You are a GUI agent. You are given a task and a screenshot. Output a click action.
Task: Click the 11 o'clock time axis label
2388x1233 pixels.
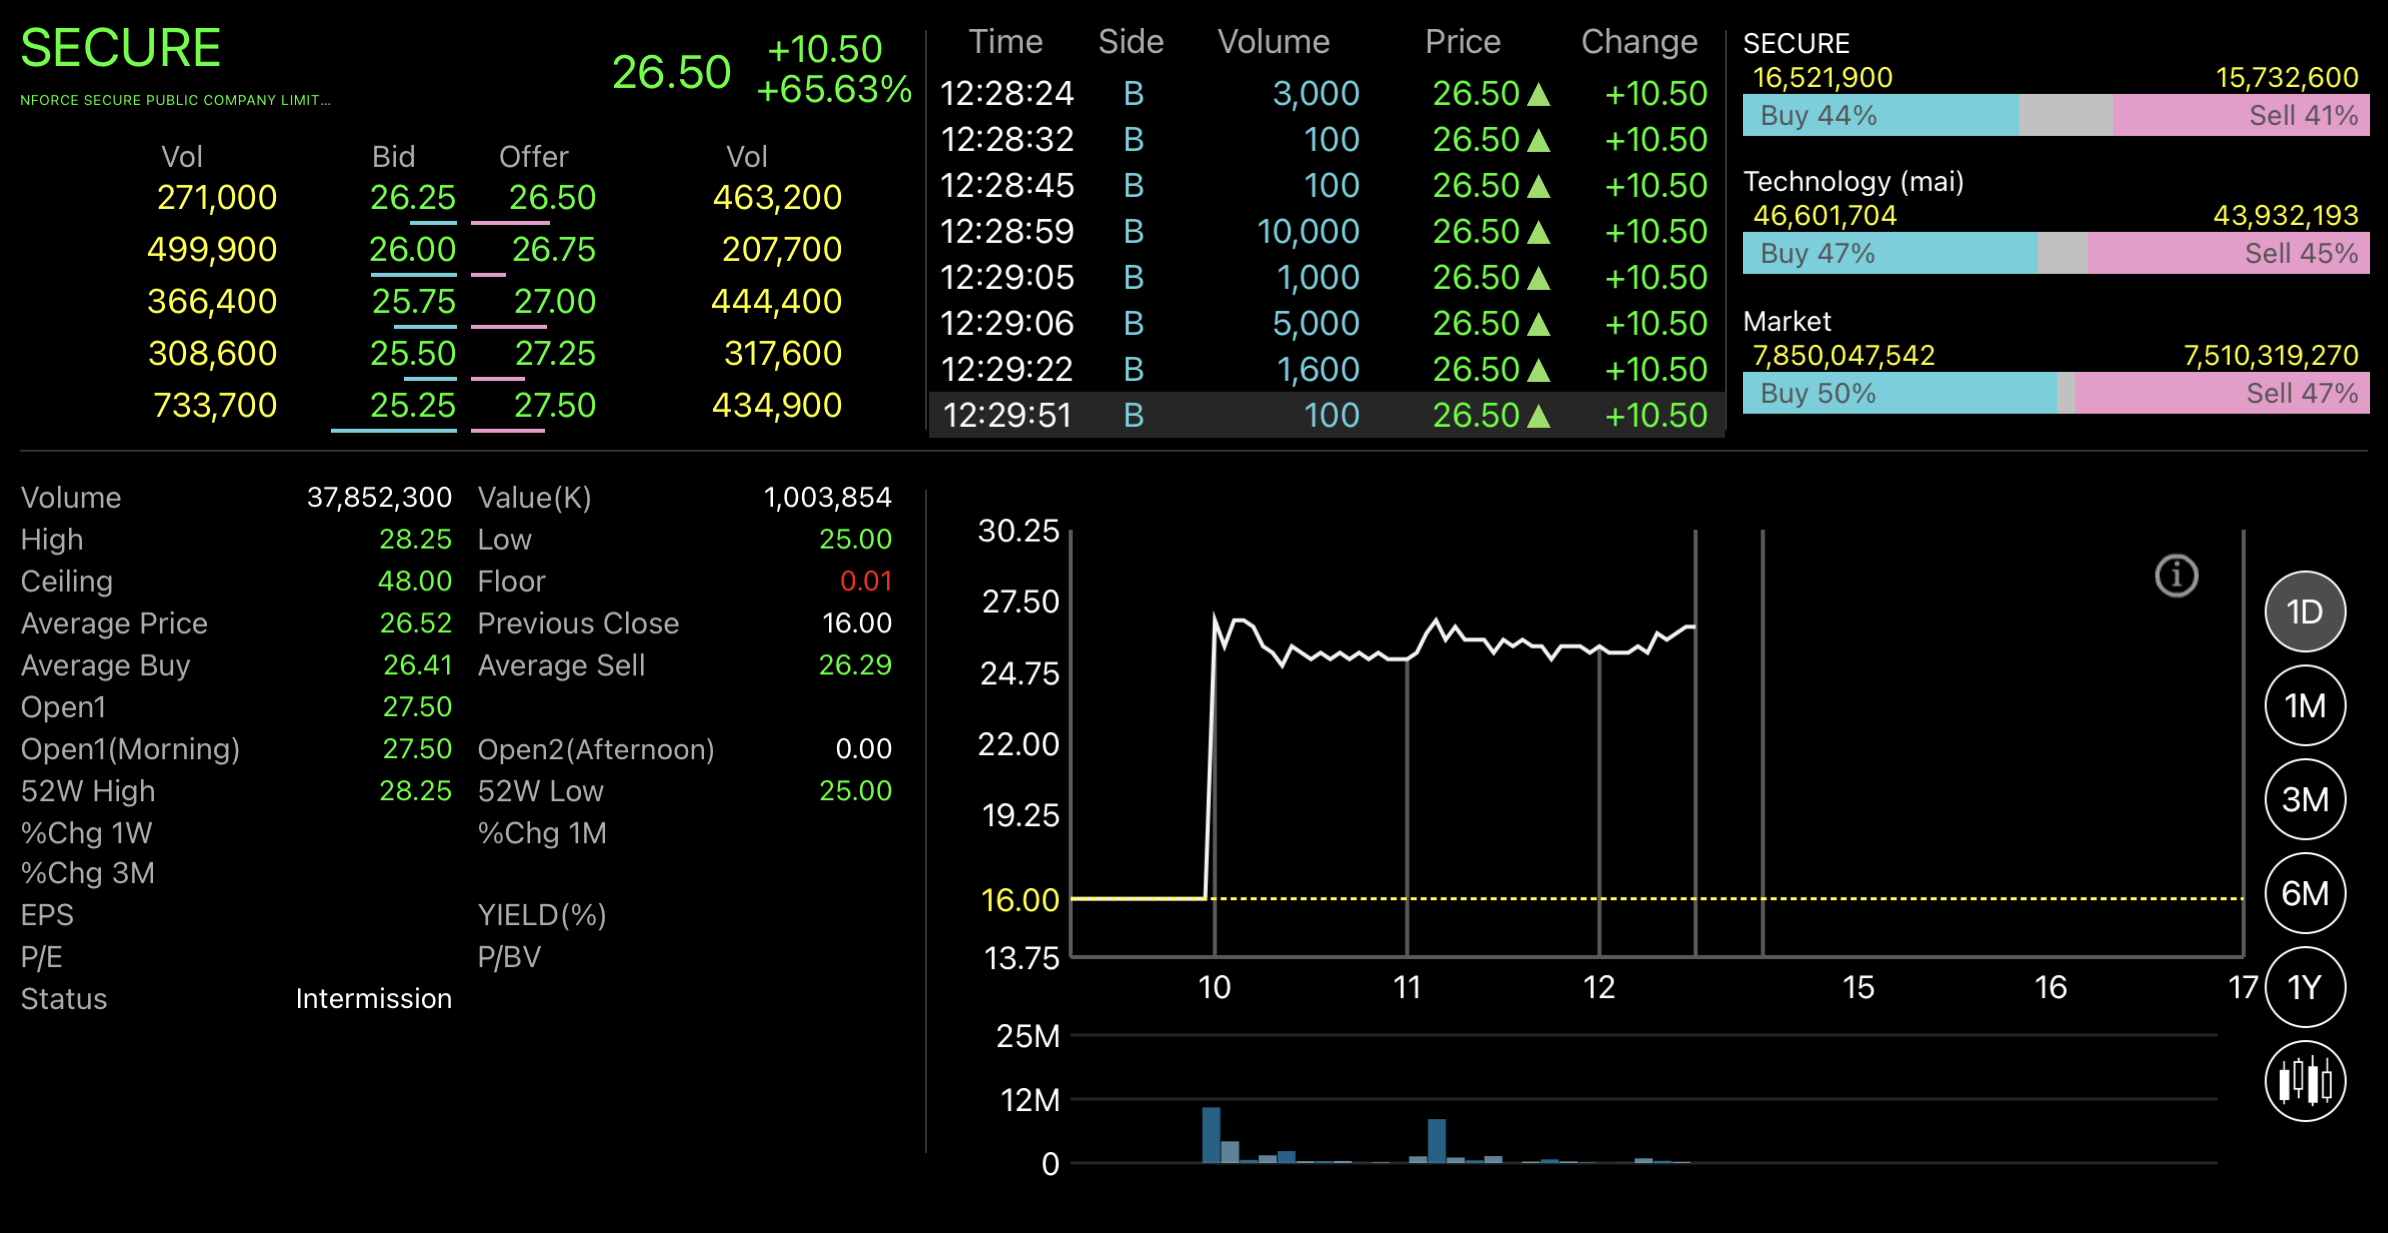(1407, 988)
